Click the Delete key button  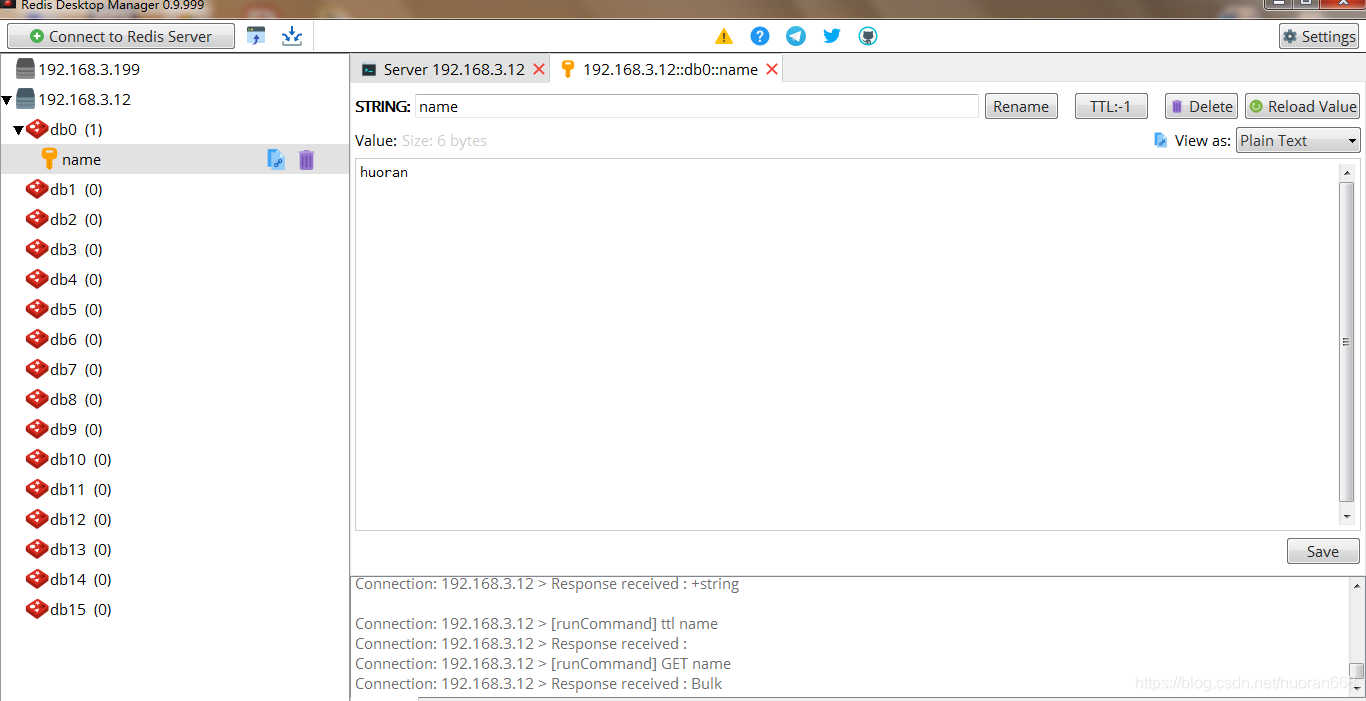1201,106
